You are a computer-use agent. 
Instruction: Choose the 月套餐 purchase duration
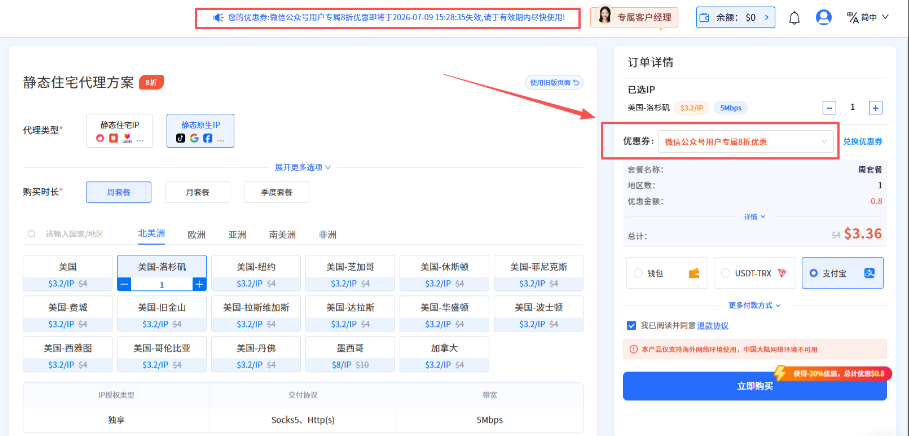pyautogui.click(x=198, y=192)
